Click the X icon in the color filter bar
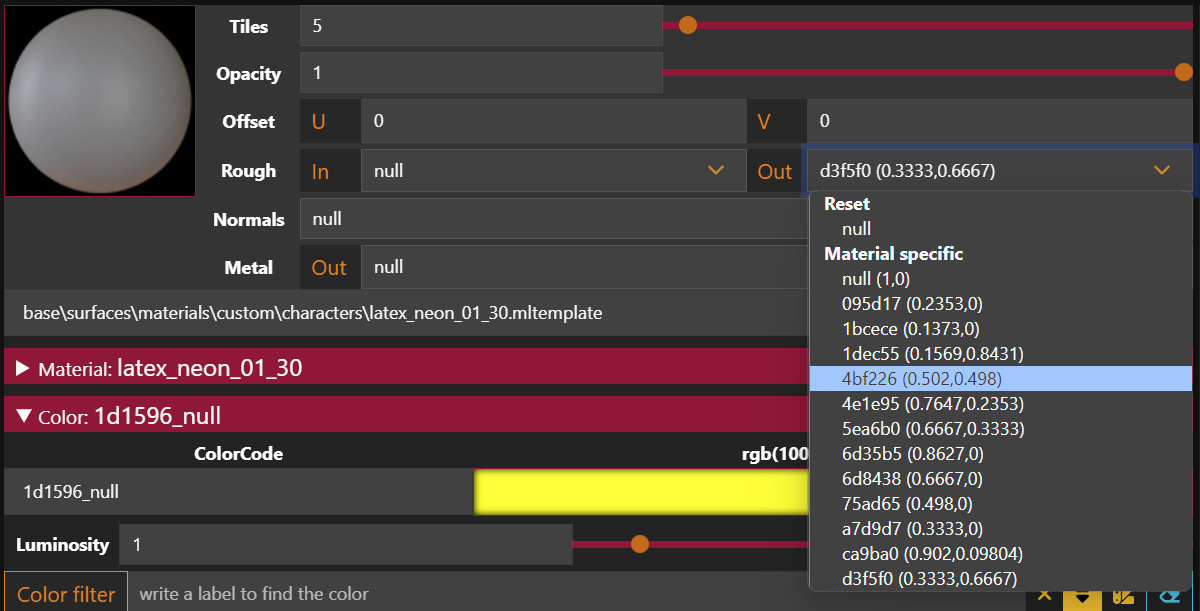This screenshot has width=1200, height=611. pyautogui.click(x=1044, y=597)
